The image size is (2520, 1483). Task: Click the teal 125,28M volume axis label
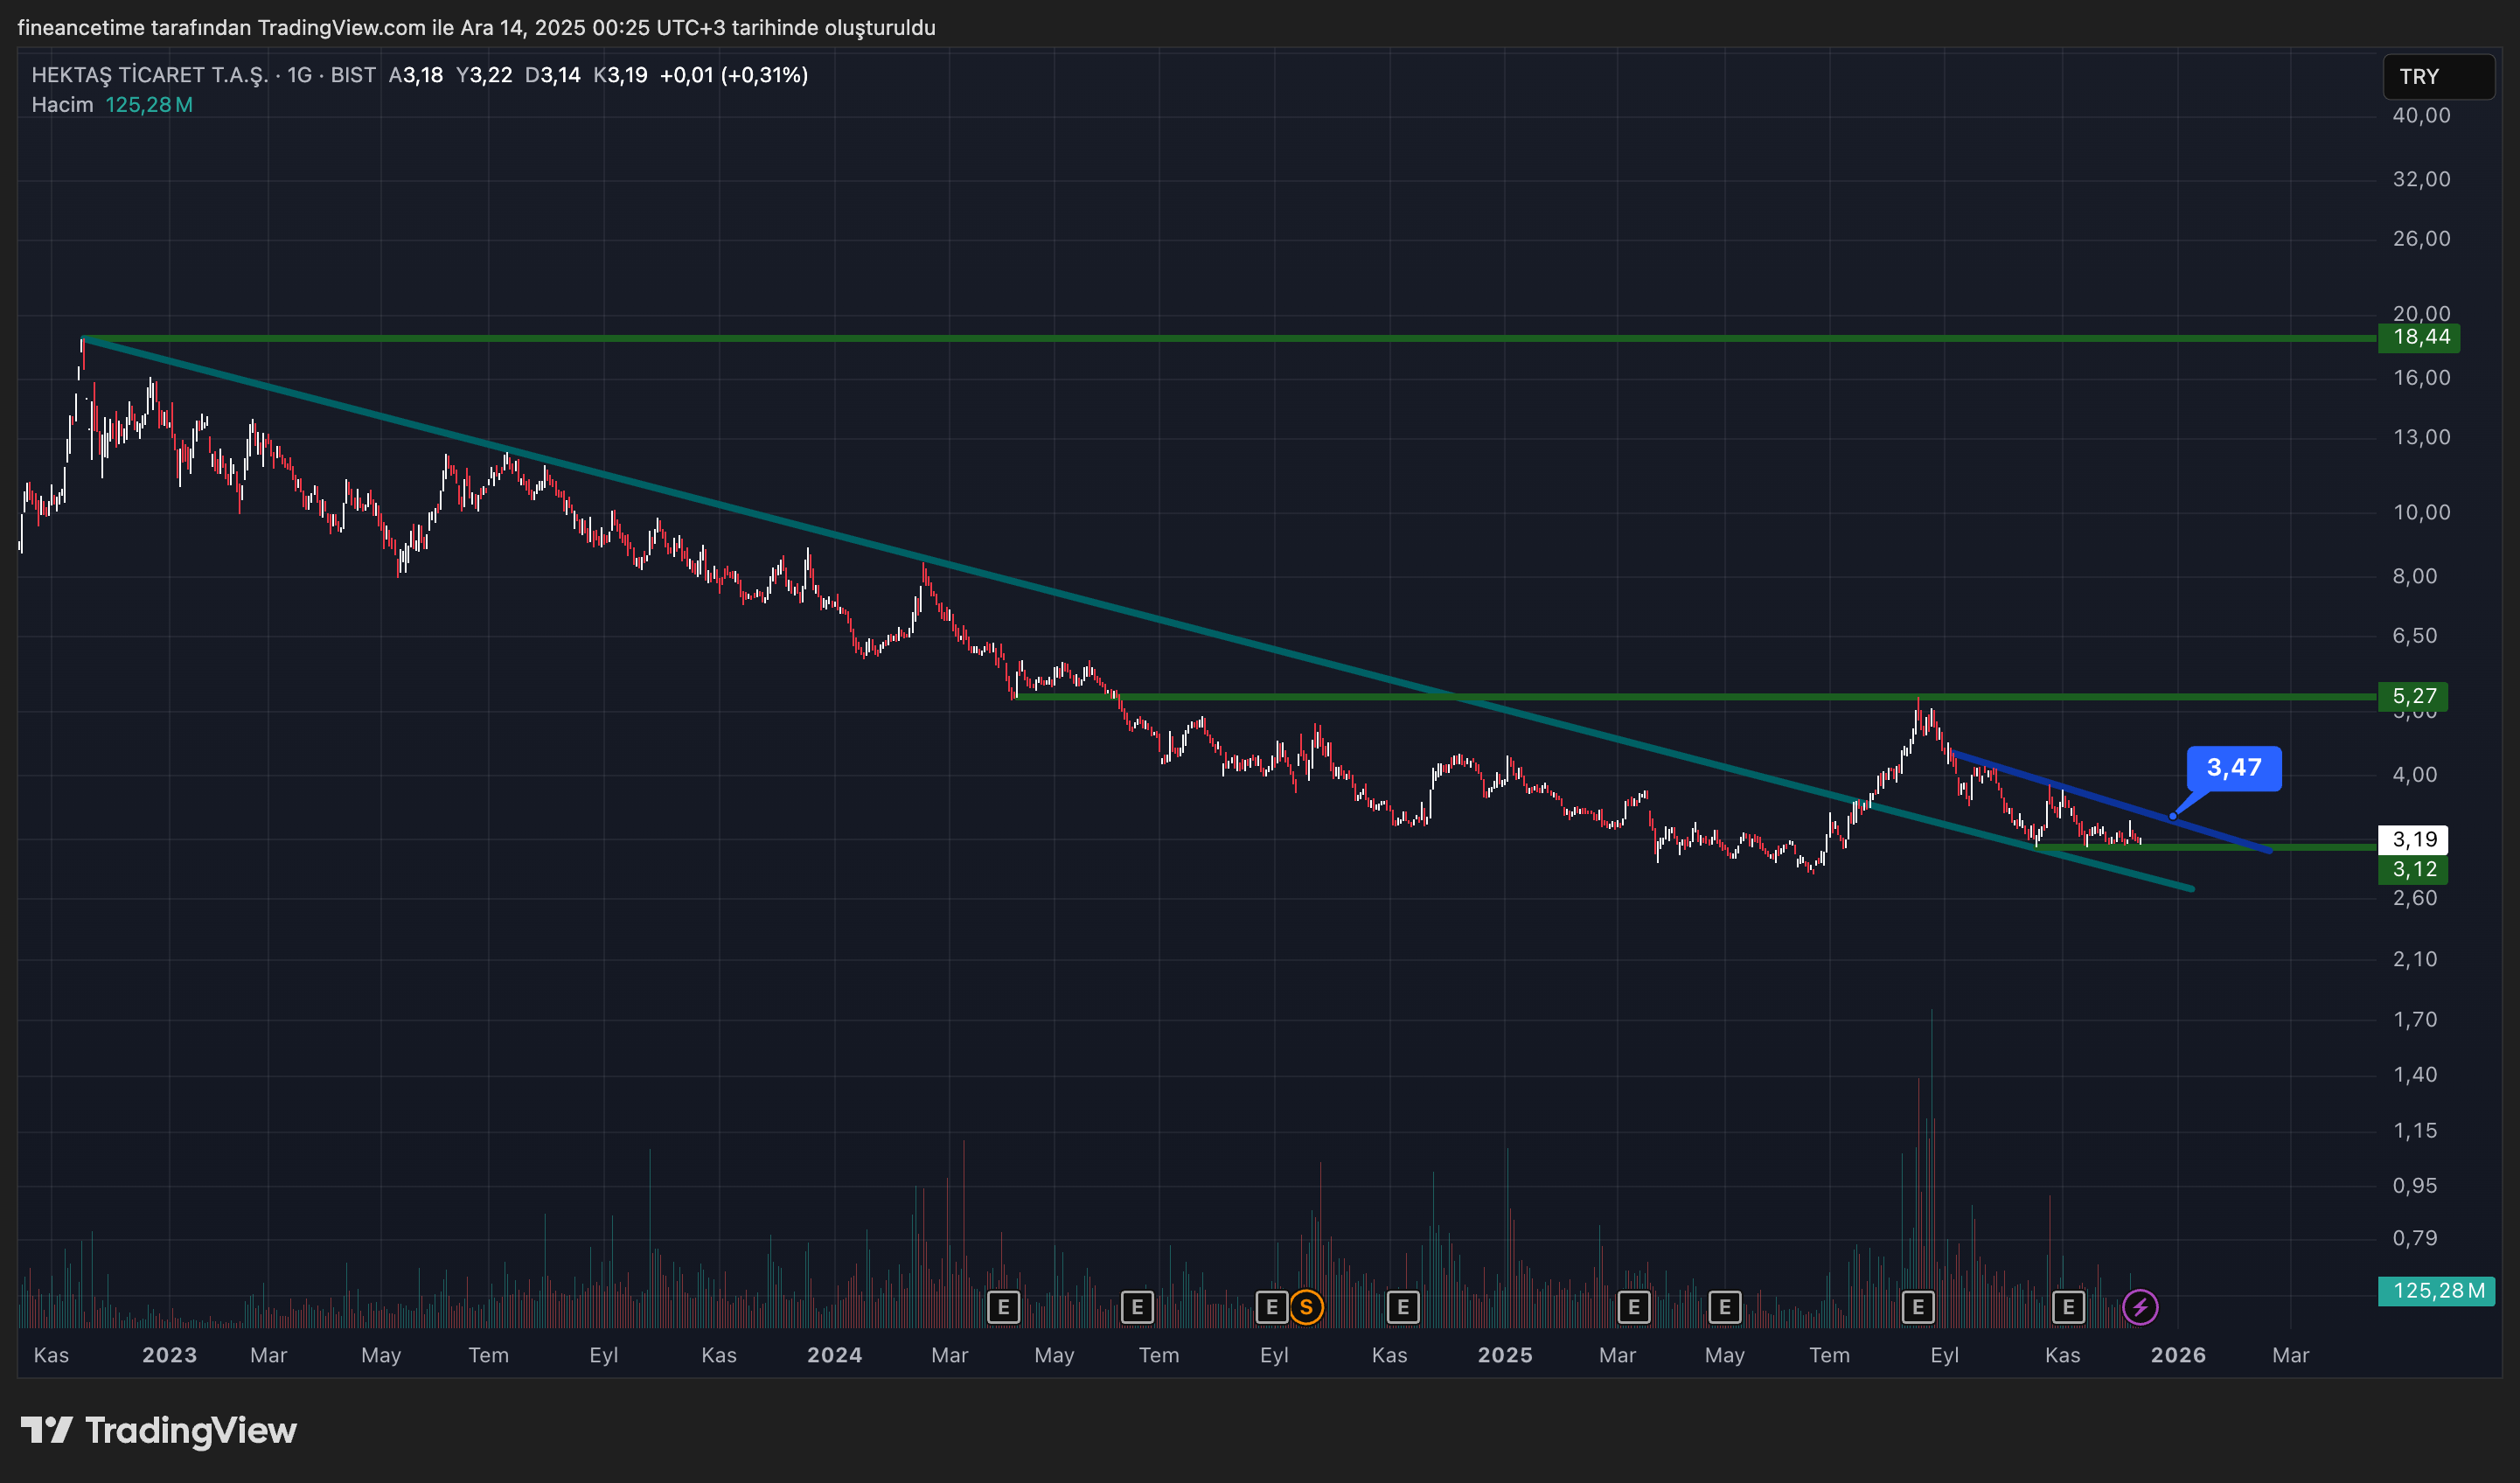(x=2437, y=1290)
